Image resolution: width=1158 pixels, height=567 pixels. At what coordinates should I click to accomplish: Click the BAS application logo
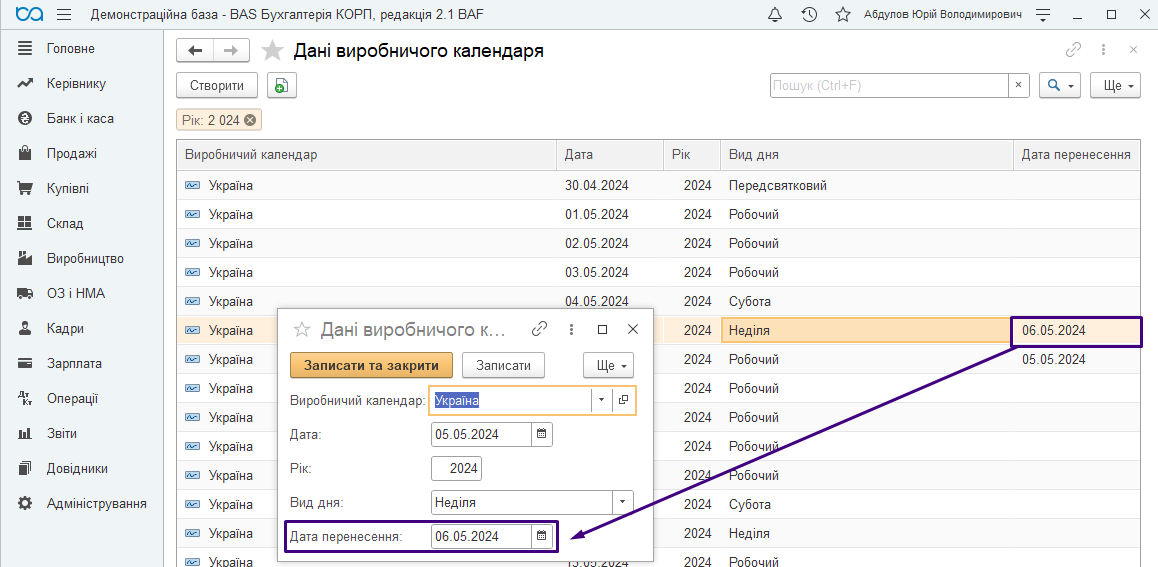[x=30, y=15]
